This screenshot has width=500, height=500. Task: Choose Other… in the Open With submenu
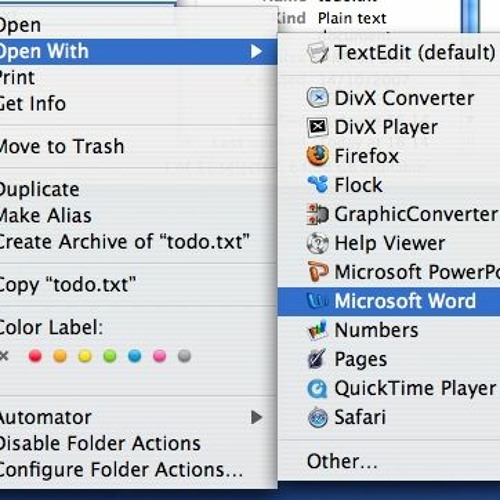pos(389,462)
